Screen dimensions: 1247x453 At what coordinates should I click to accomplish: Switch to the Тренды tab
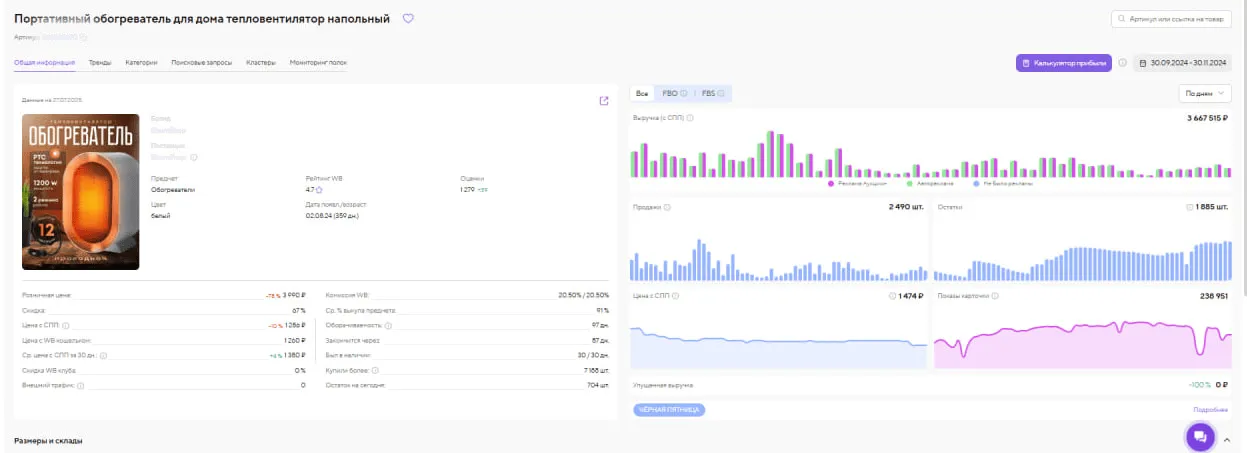[x=100, y=63]
